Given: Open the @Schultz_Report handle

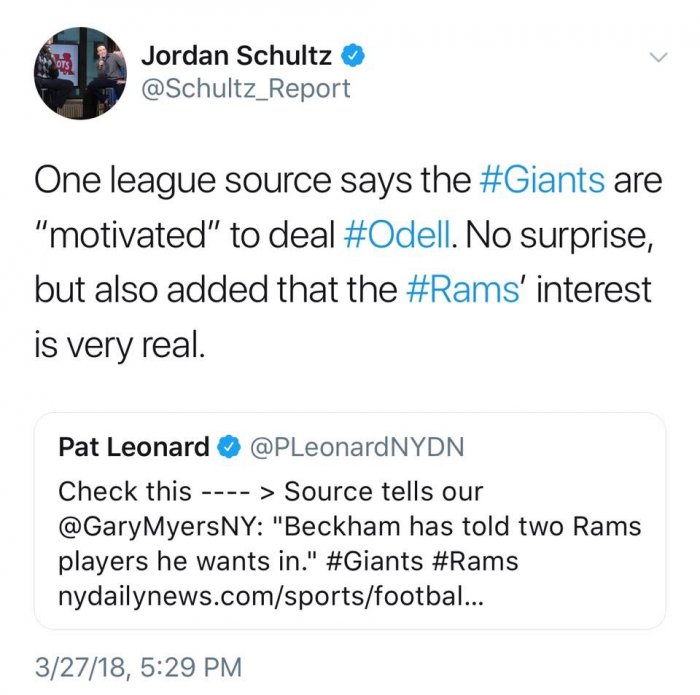Looking at the screenshot, I should (245, 89).
